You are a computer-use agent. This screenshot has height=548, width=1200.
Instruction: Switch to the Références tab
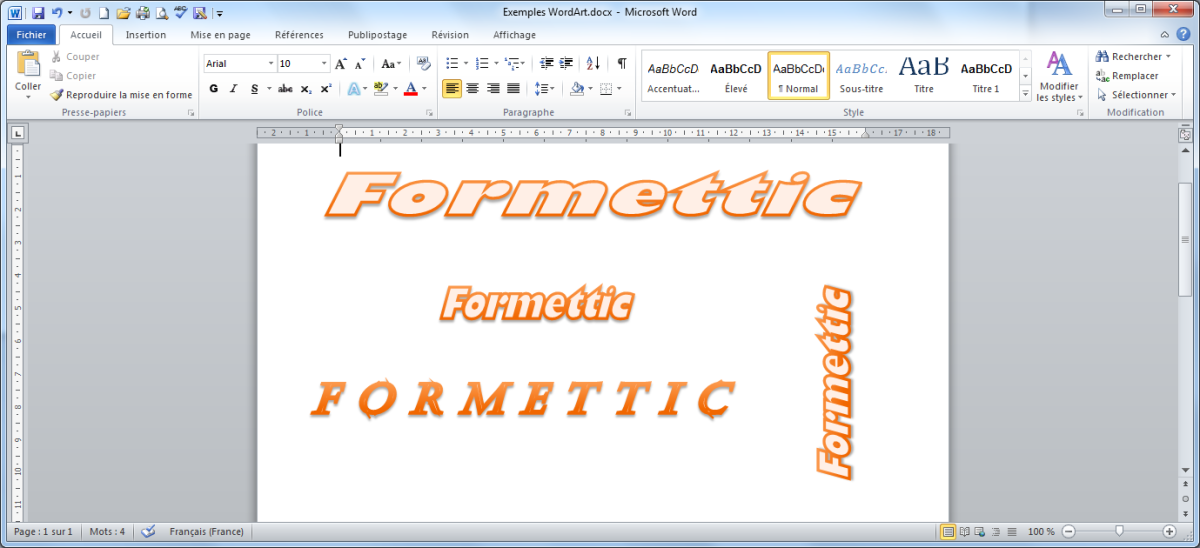[x=299, y=35]
